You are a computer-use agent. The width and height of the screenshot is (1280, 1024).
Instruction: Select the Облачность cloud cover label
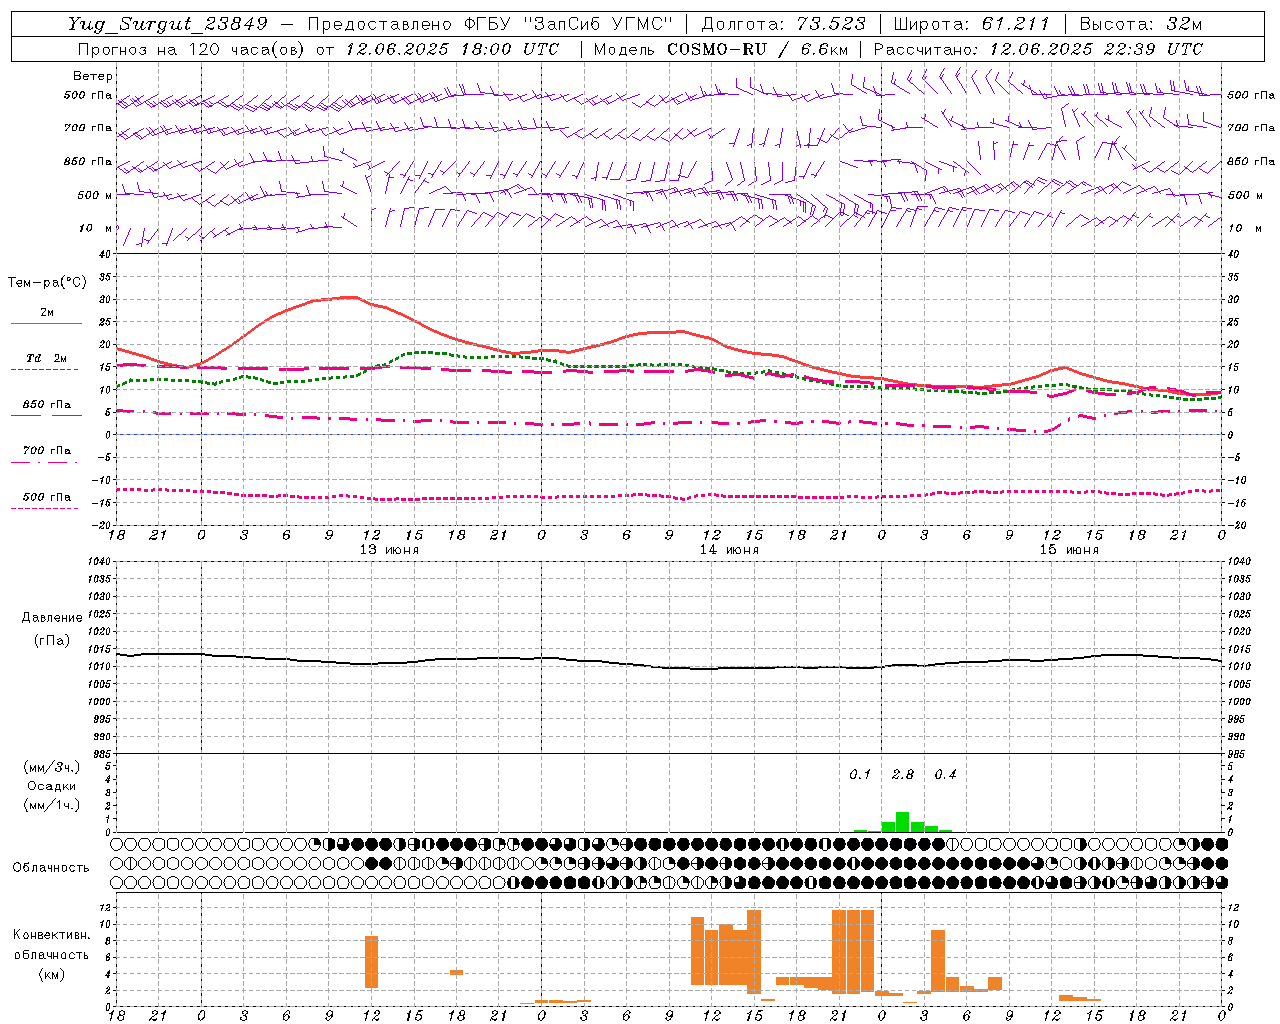(x=51, y=867)
